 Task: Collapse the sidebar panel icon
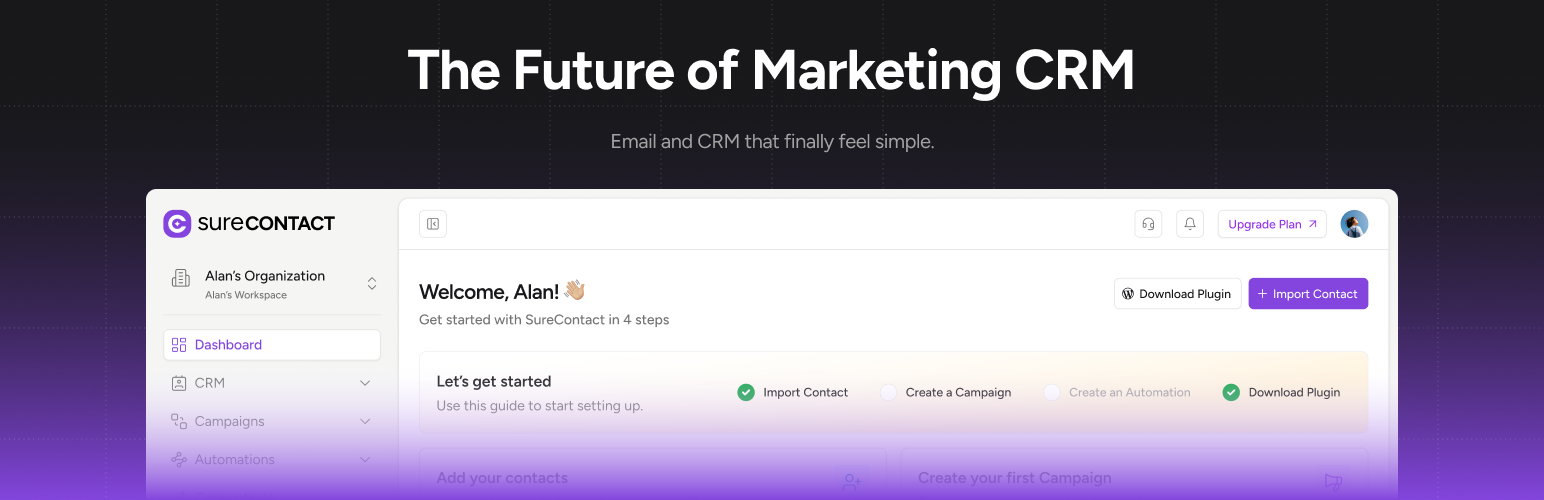point(433,224)
